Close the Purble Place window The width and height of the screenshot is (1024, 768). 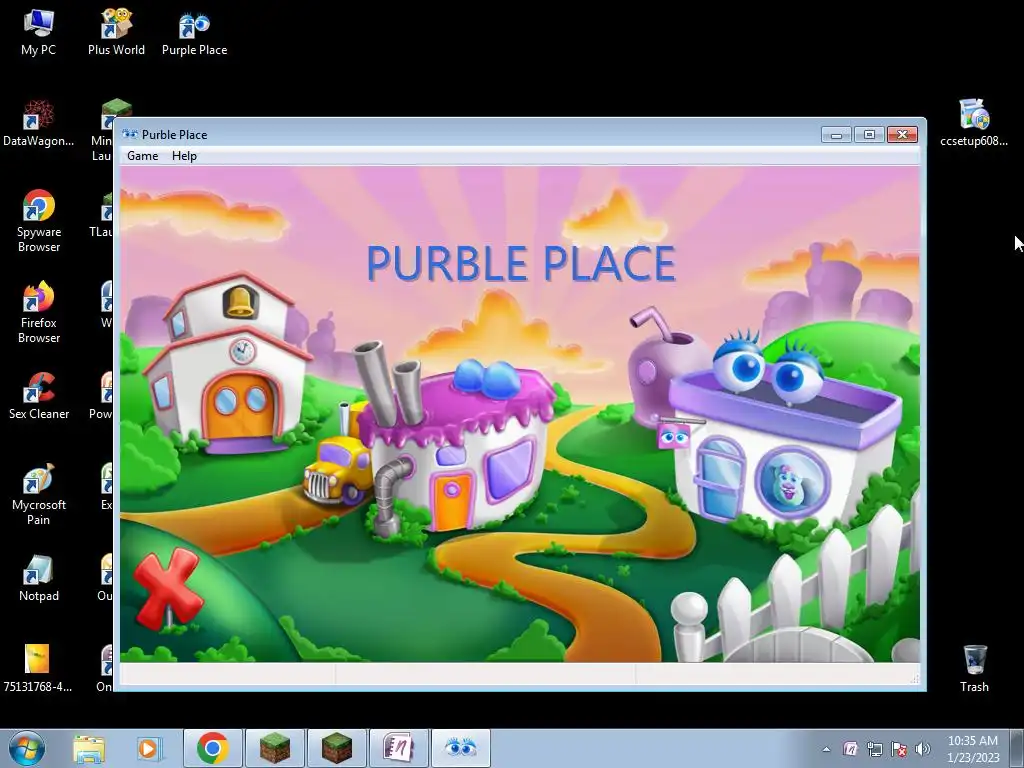[x=903, y=135]
